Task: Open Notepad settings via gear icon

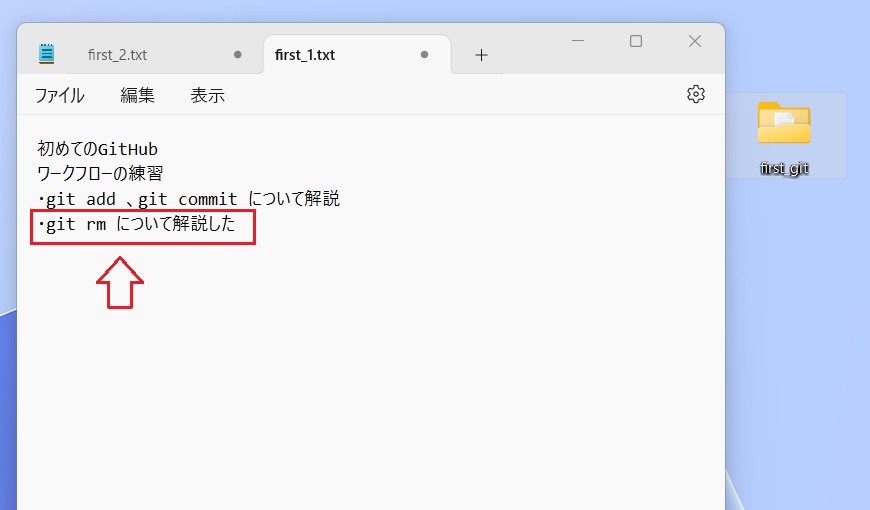Action: coord(696,94)
